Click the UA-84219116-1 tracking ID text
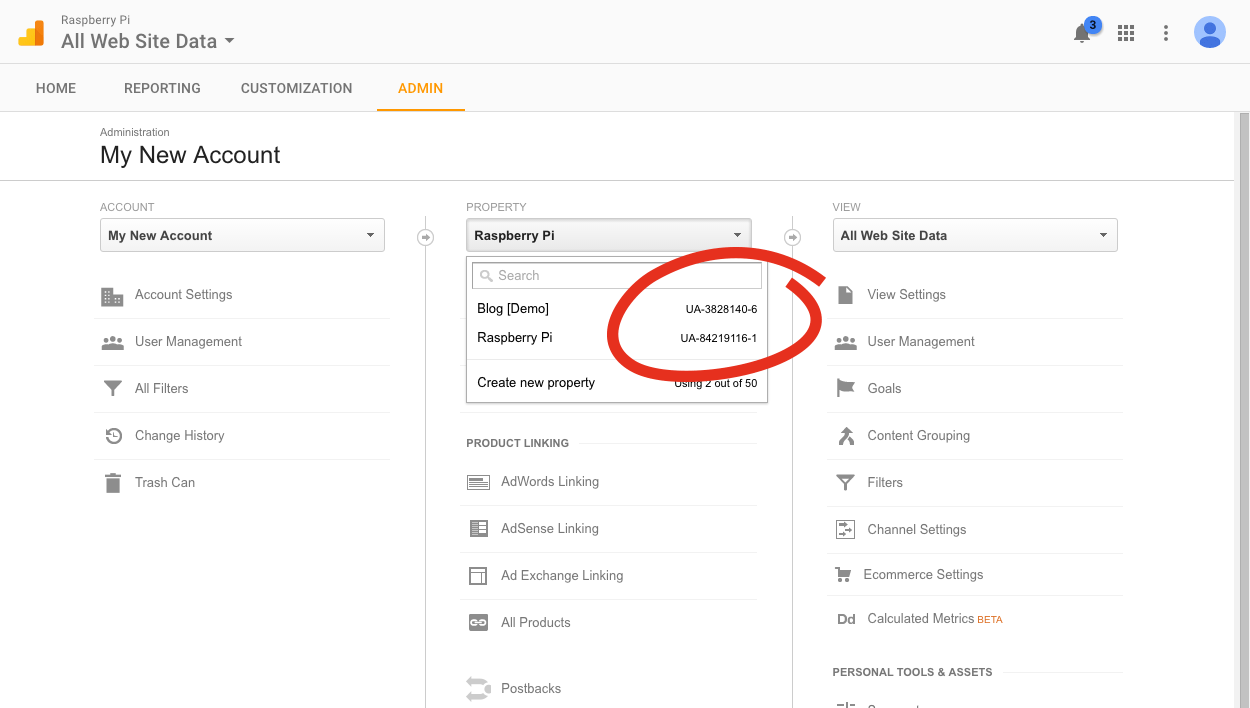This screenshot has height=708, width=1250. coord(718,339)
